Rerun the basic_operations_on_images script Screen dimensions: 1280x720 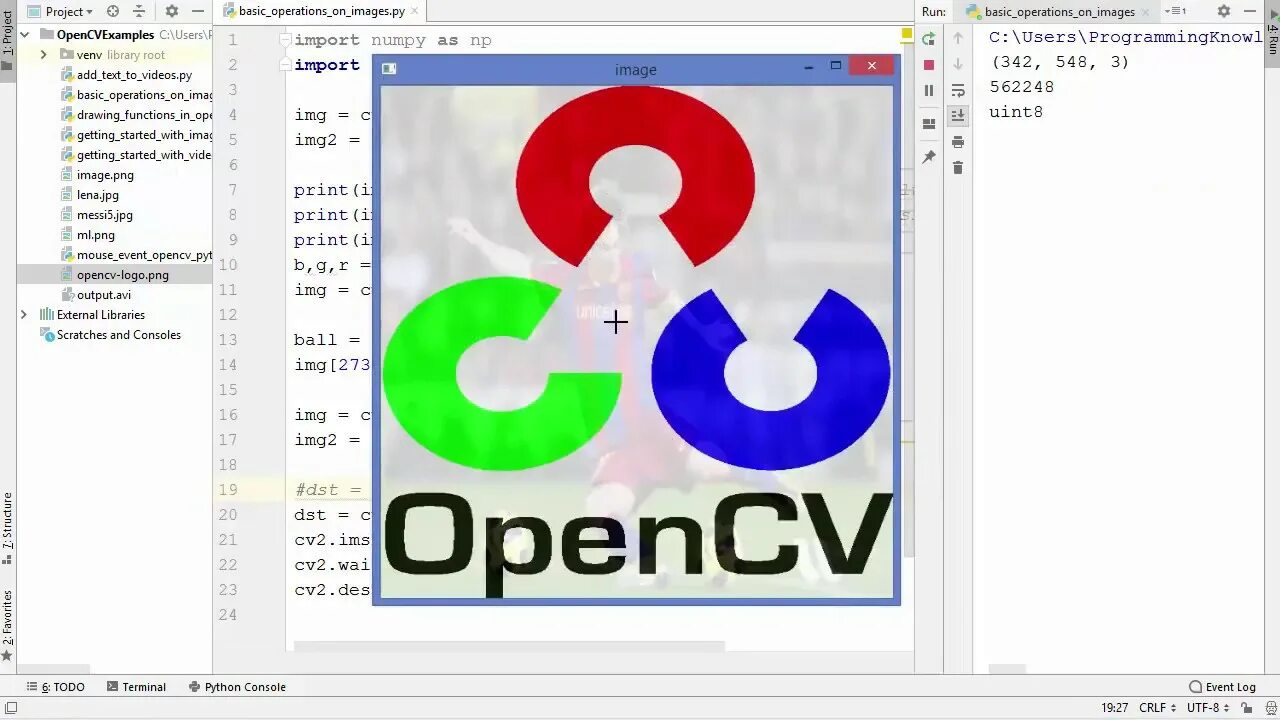pos(928,38)
